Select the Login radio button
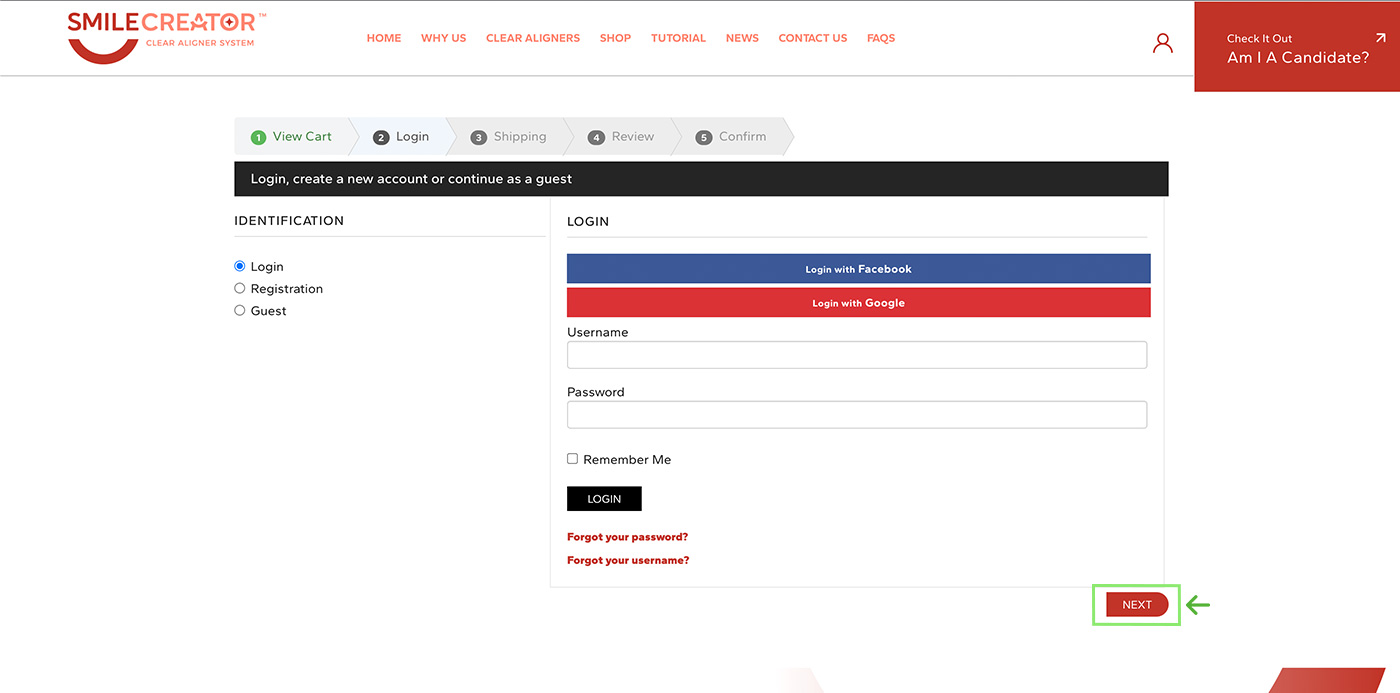This screenshot has width=1400, height=693. coord(240,266)
